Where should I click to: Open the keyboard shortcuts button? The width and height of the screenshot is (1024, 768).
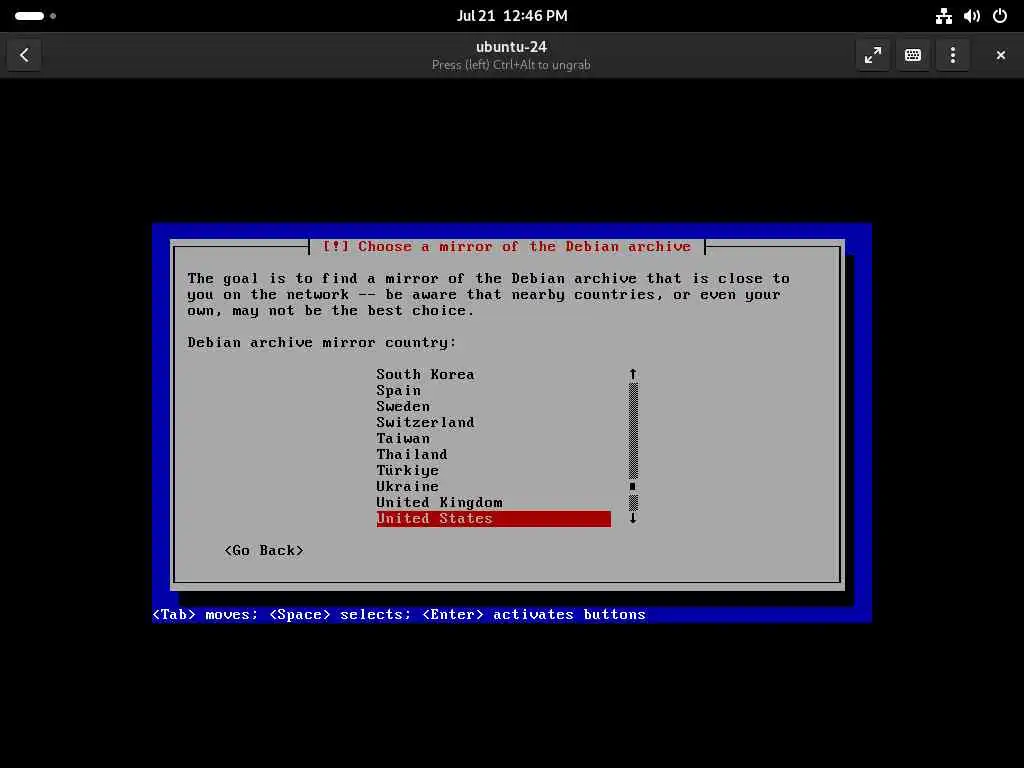point(912,55)
